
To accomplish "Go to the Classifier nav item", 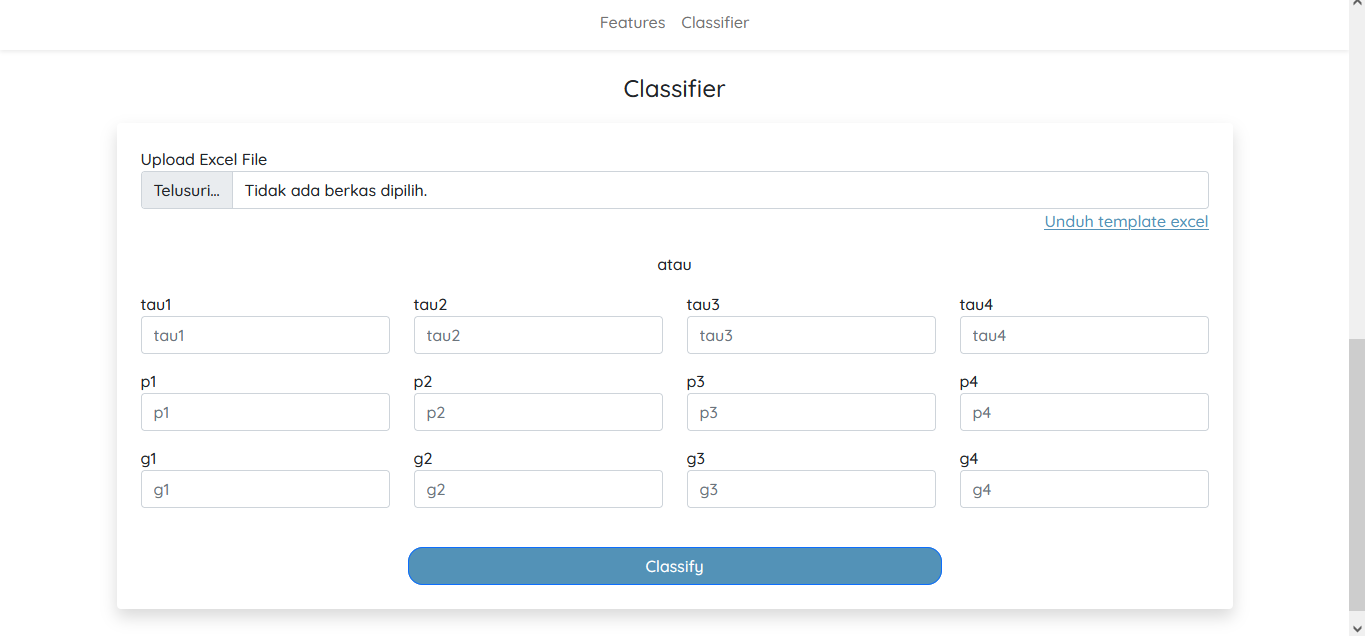I will pyautogui.click(x=715, y=22).
